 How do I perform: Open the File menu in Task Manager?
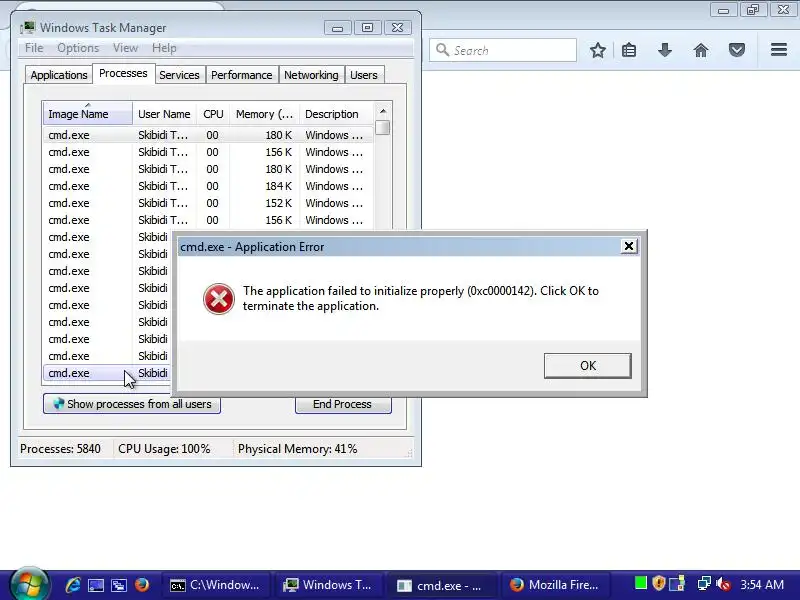point(34,48)
